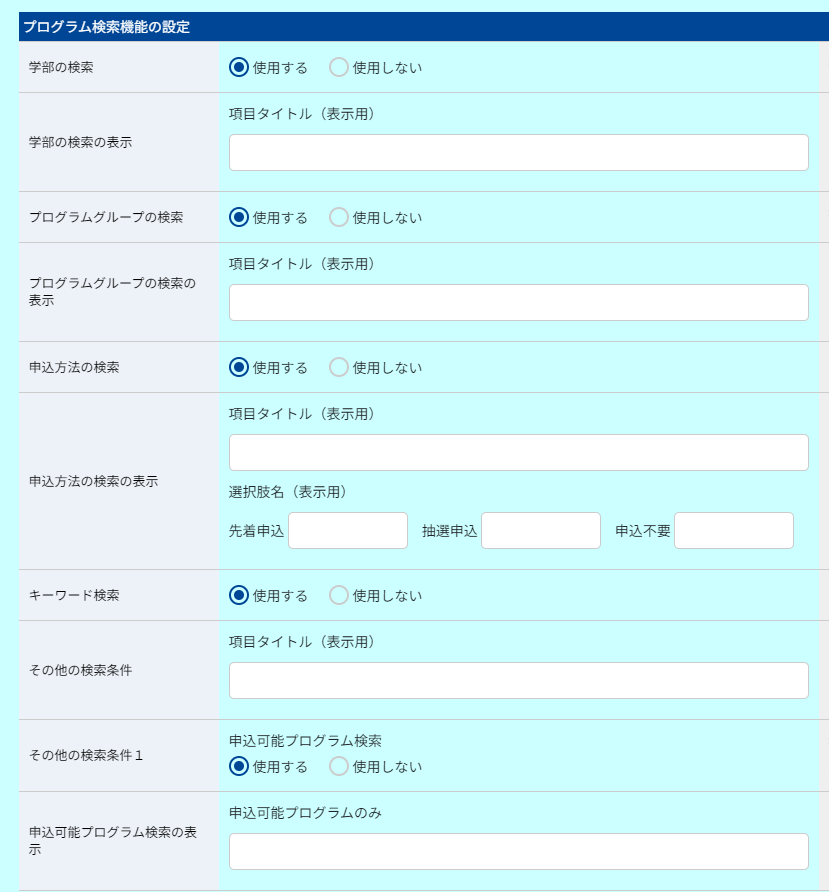Viewport: 829px width, 892px height.
Task: Select 使用しない for 申込方法の検索
Action: pyautogui.click(x=339, y=367)
